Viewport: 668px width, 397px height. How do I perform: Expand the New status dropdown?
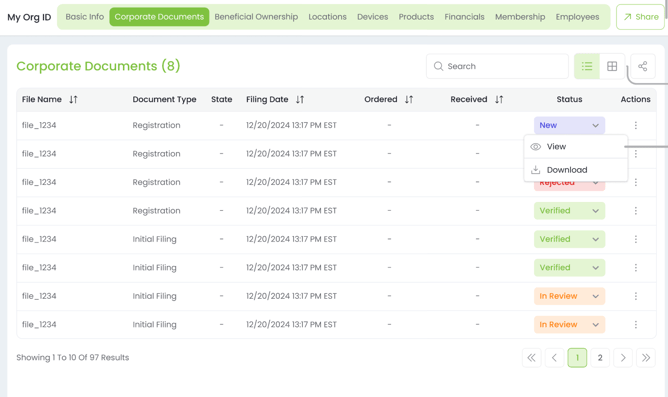tap(569, 125)
